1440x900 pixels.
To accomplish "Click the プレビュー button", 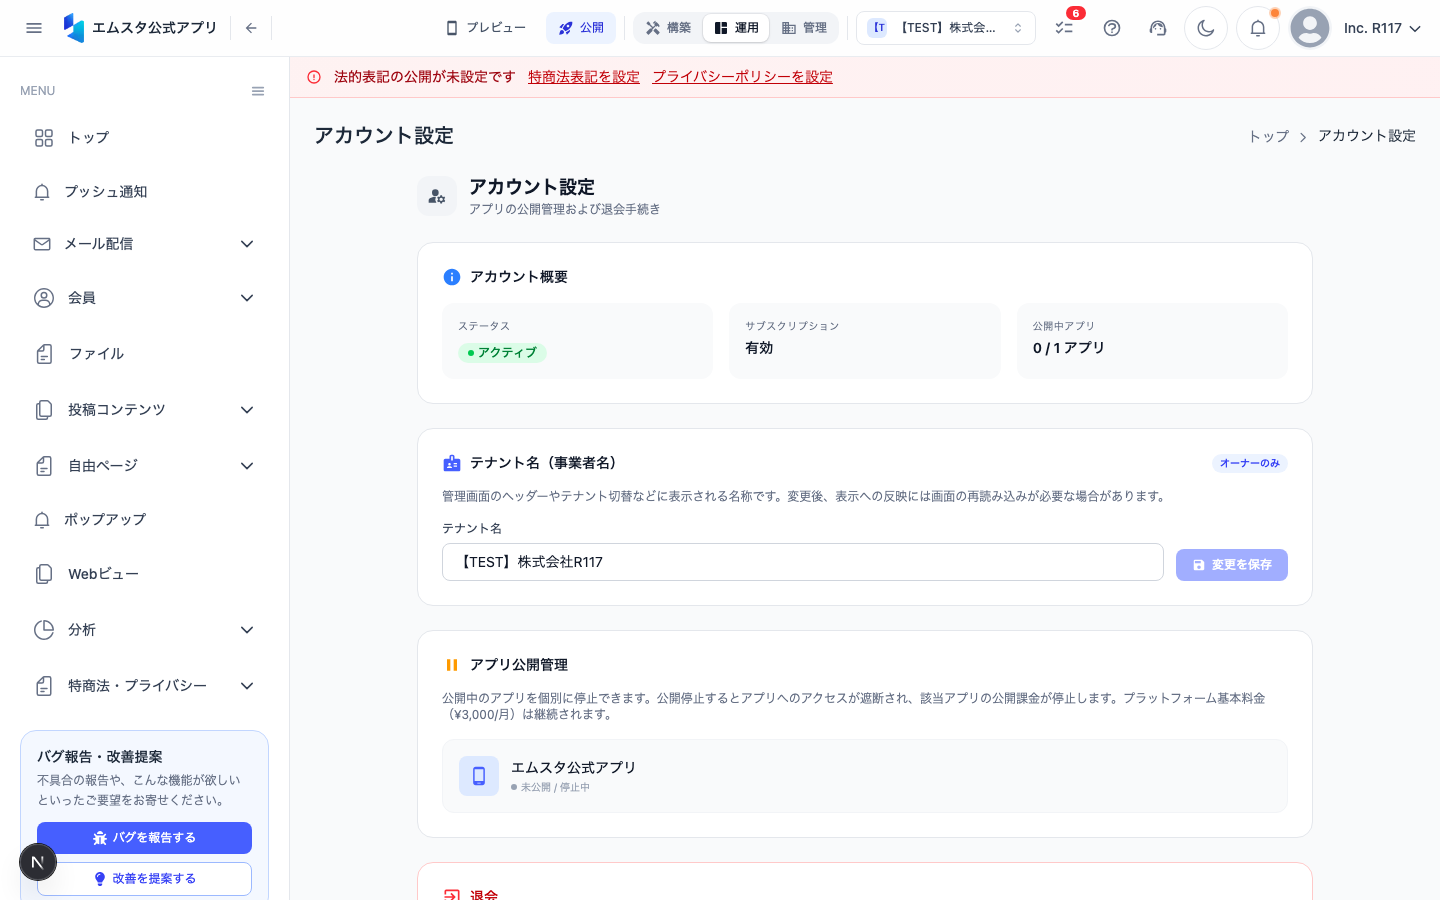I will tap(486, 28).
